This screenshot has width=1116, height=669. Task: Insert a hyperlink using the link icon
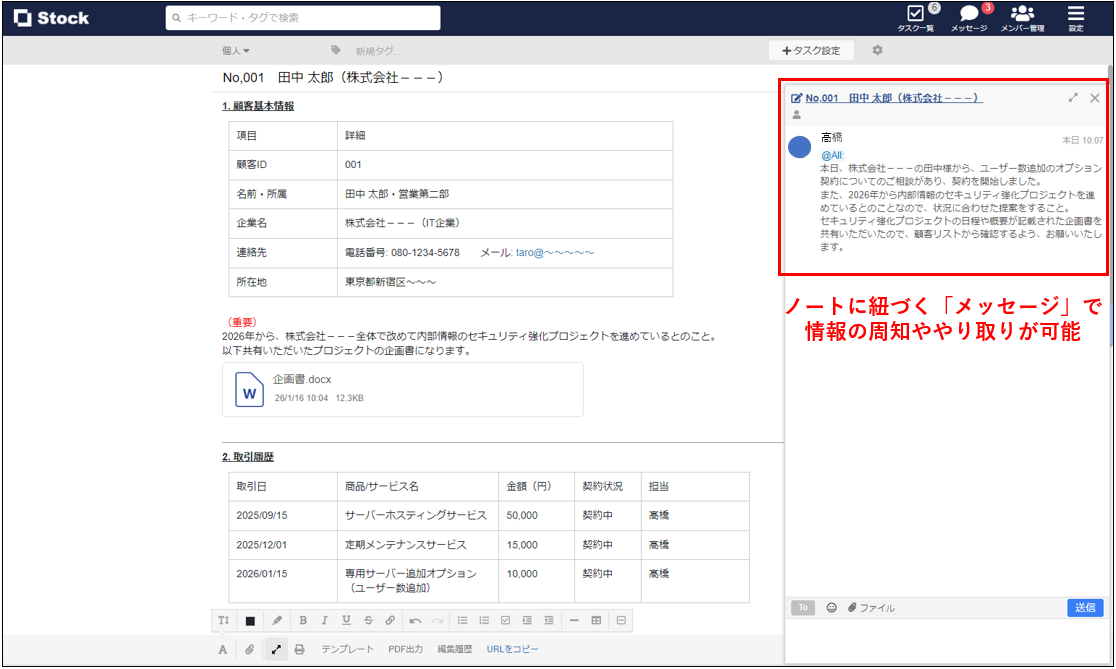point(389,620)
